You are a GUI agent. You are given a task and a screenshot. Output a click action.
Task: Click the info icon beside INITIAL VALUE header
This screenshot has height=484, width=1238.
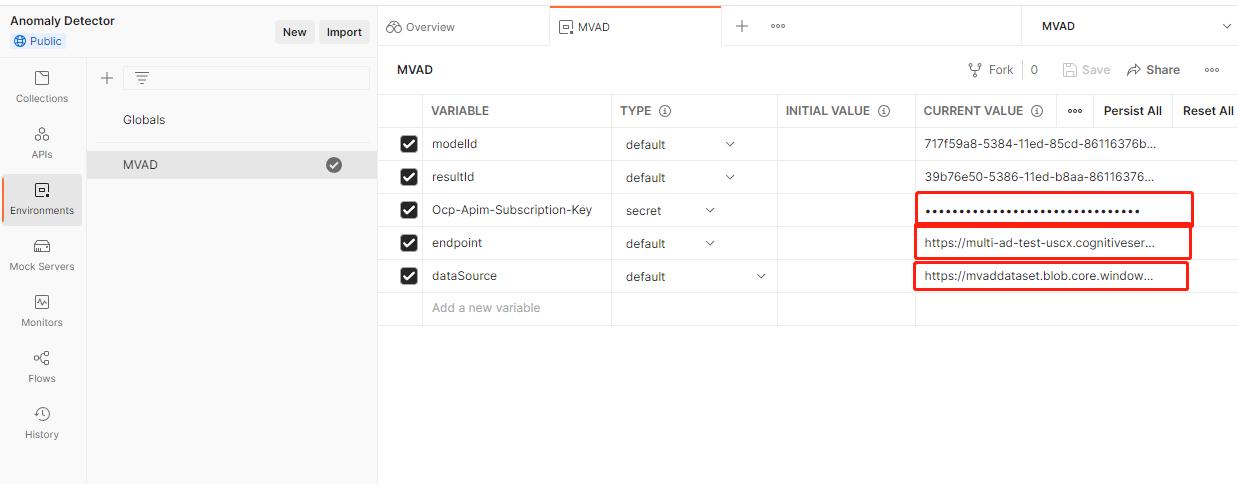pos(884,111)
